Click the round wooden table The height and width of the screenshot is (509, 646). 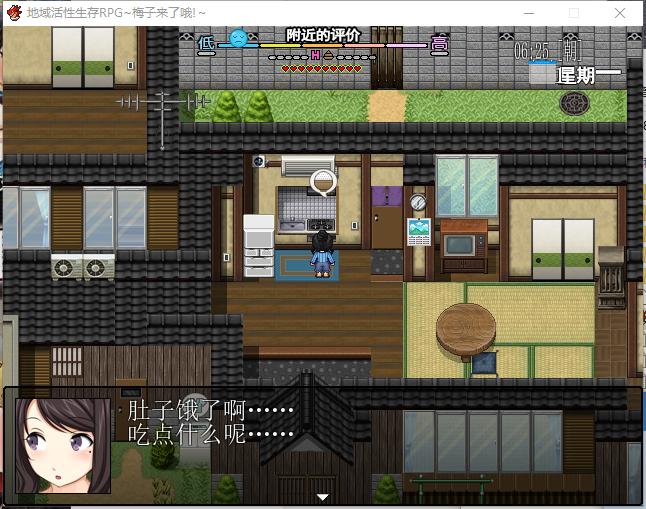[x=466, y=331]
